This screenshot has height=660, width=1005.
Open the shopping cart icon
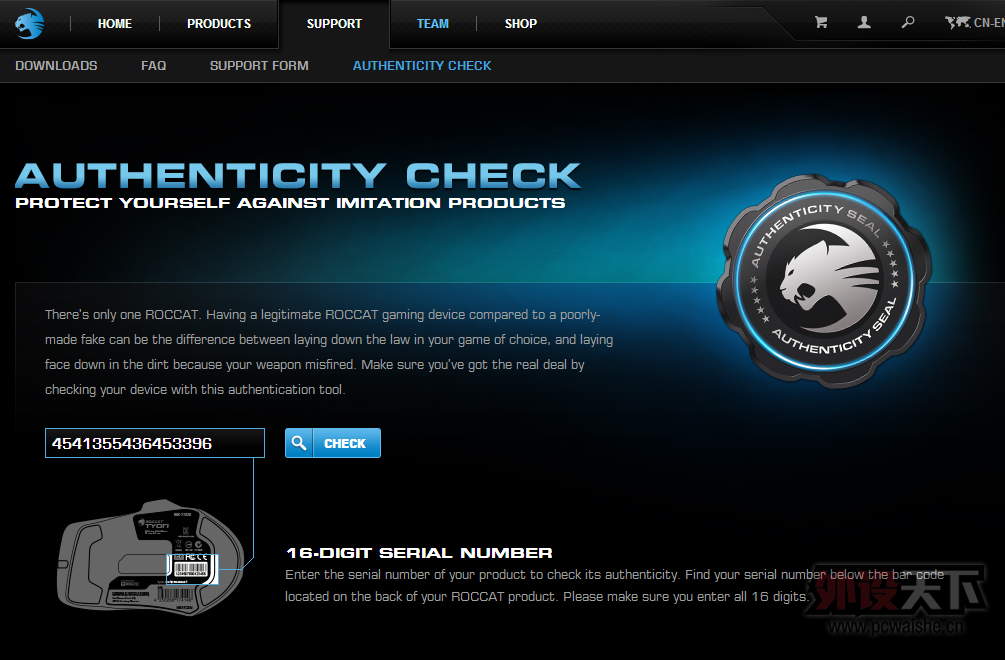pyautogui.click(x=820, y=22)
